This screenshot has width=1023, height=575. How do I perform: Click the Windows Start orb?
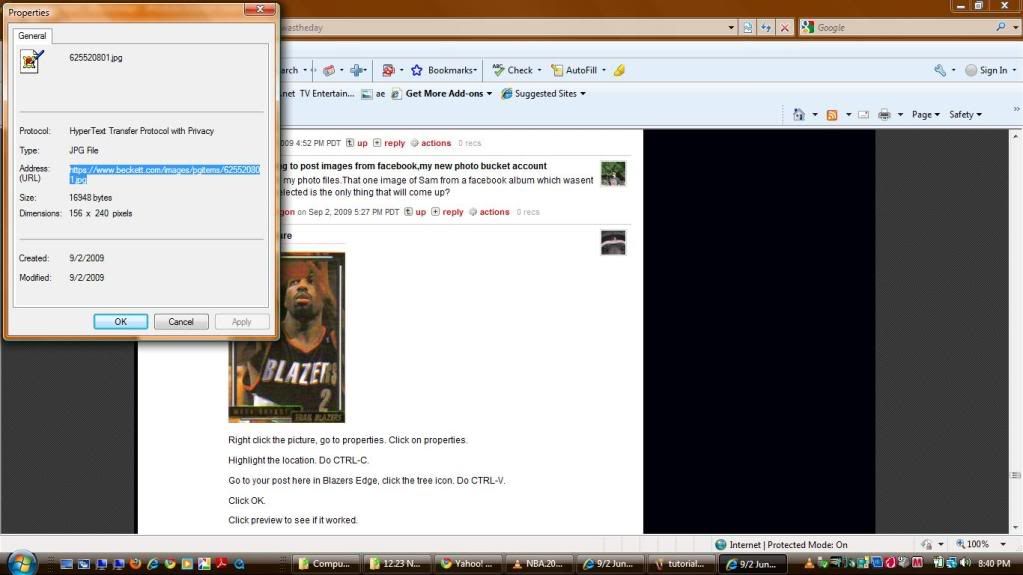point(22,563)
